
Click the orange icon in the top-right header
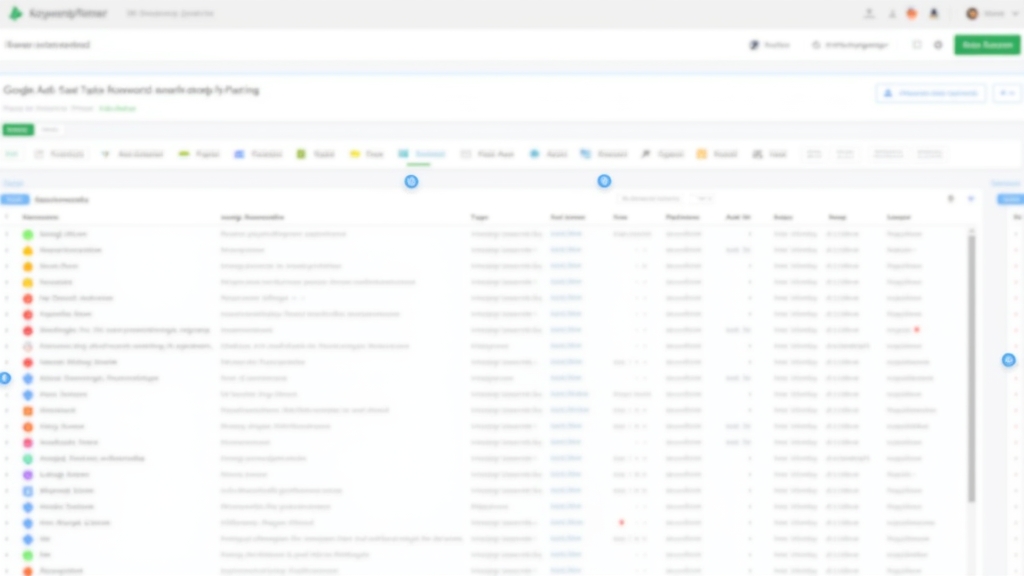click(911, 14)
